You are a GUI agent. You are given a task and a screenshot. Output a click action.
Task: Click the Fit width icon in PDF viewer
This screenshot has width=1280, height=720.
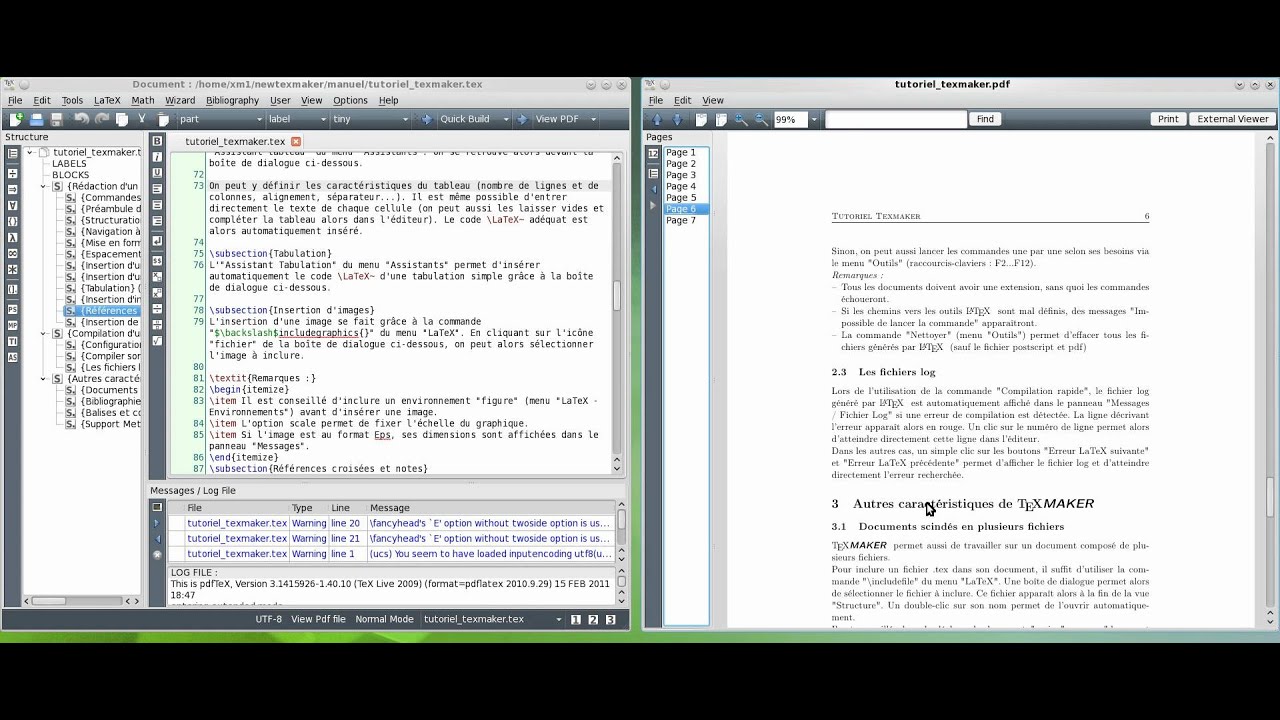click(701, 119)
